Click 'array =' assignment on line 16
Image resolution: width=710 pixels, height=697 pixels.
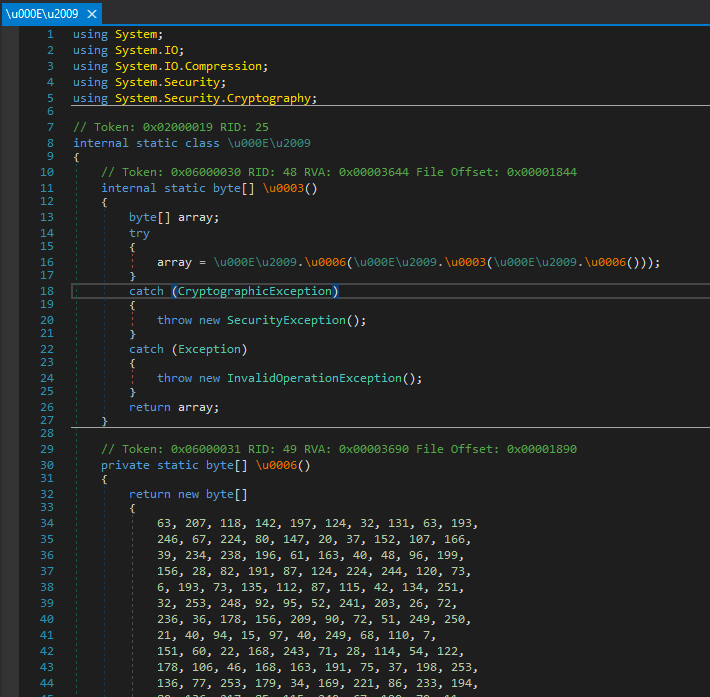pyautogui.click(x=181, y=262)
